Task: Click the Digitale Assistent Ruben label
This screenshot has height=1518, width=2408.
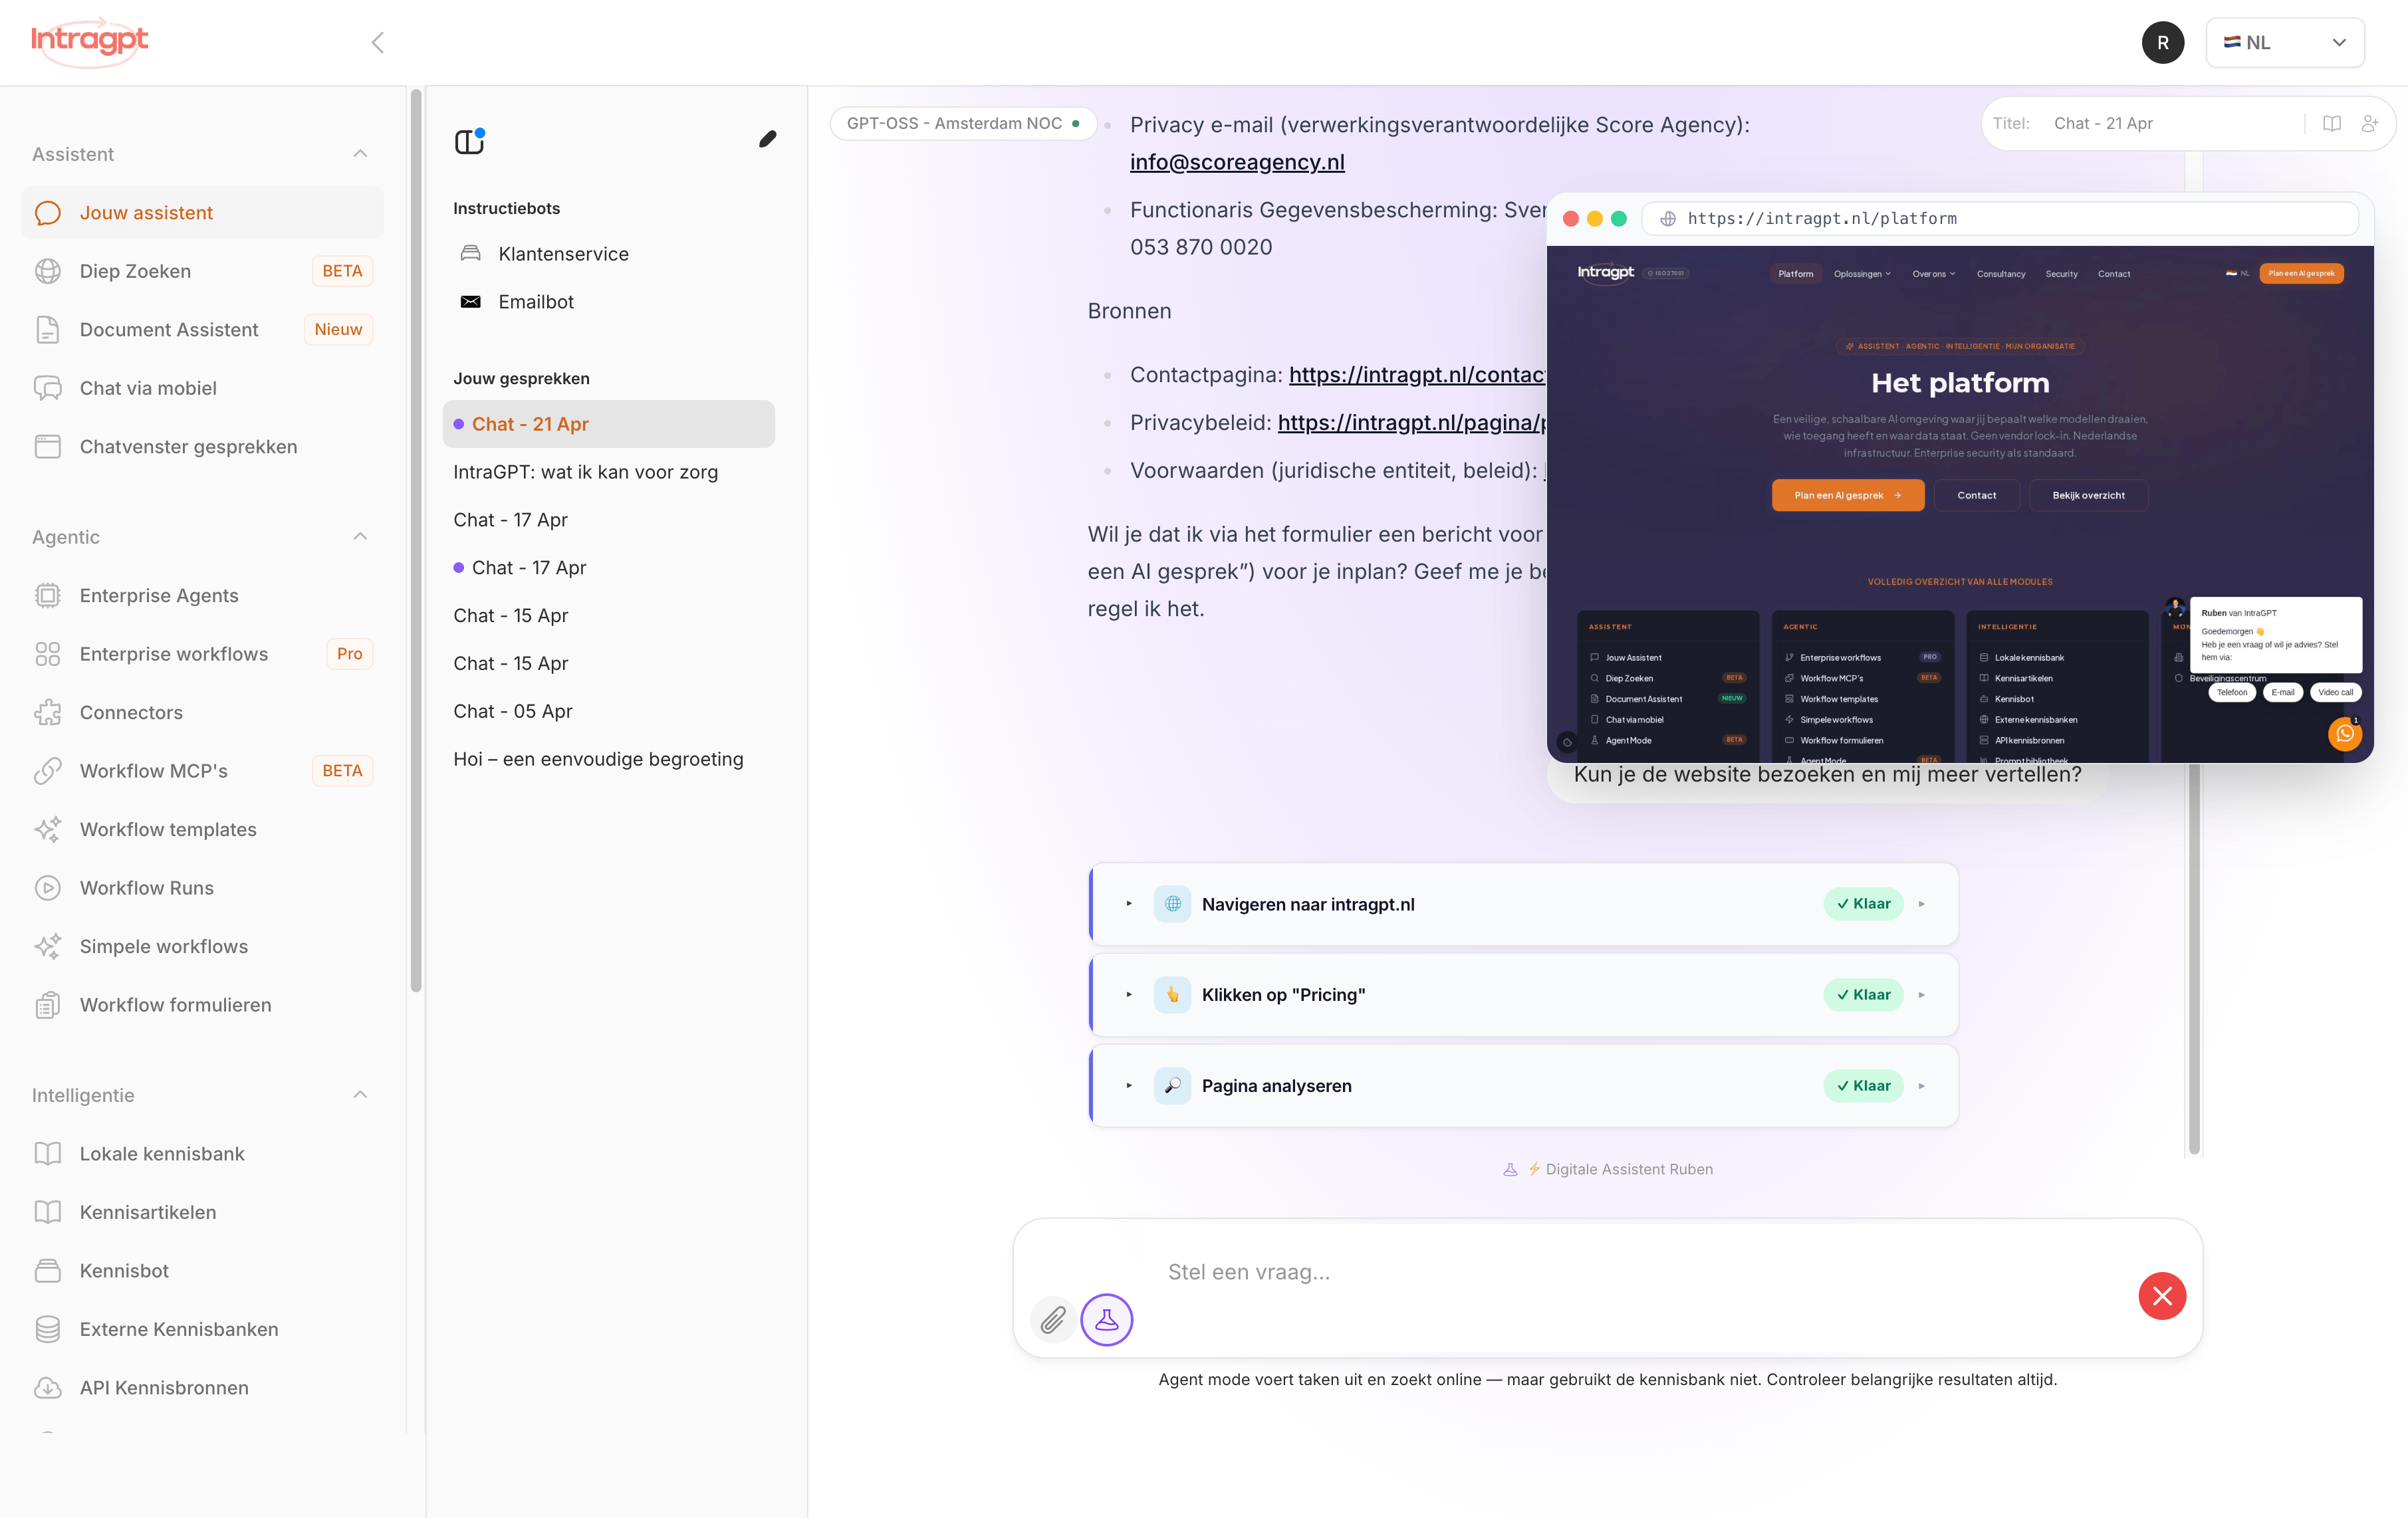Action: click(1628, 1169)
